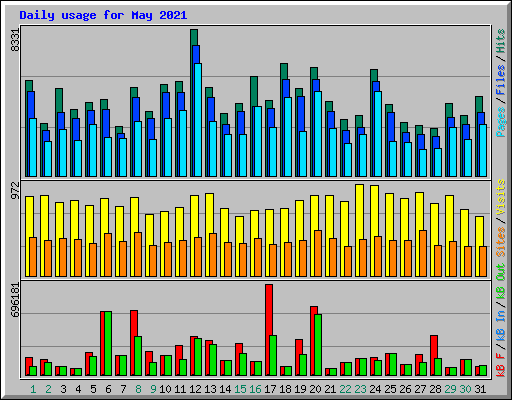512x400 pixels.
Task: Click the "Sites" legend label
Action: (x=501, y=242)
